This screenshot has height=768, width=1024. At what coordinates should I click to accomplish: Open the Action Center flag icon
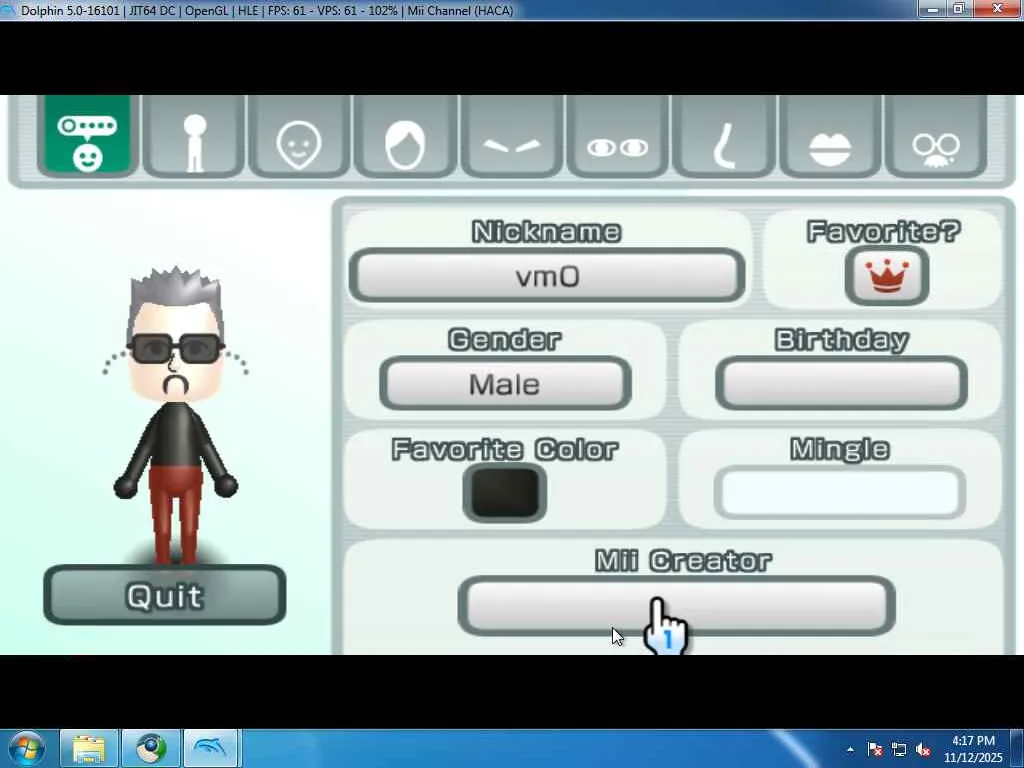[x=875, y=749]
